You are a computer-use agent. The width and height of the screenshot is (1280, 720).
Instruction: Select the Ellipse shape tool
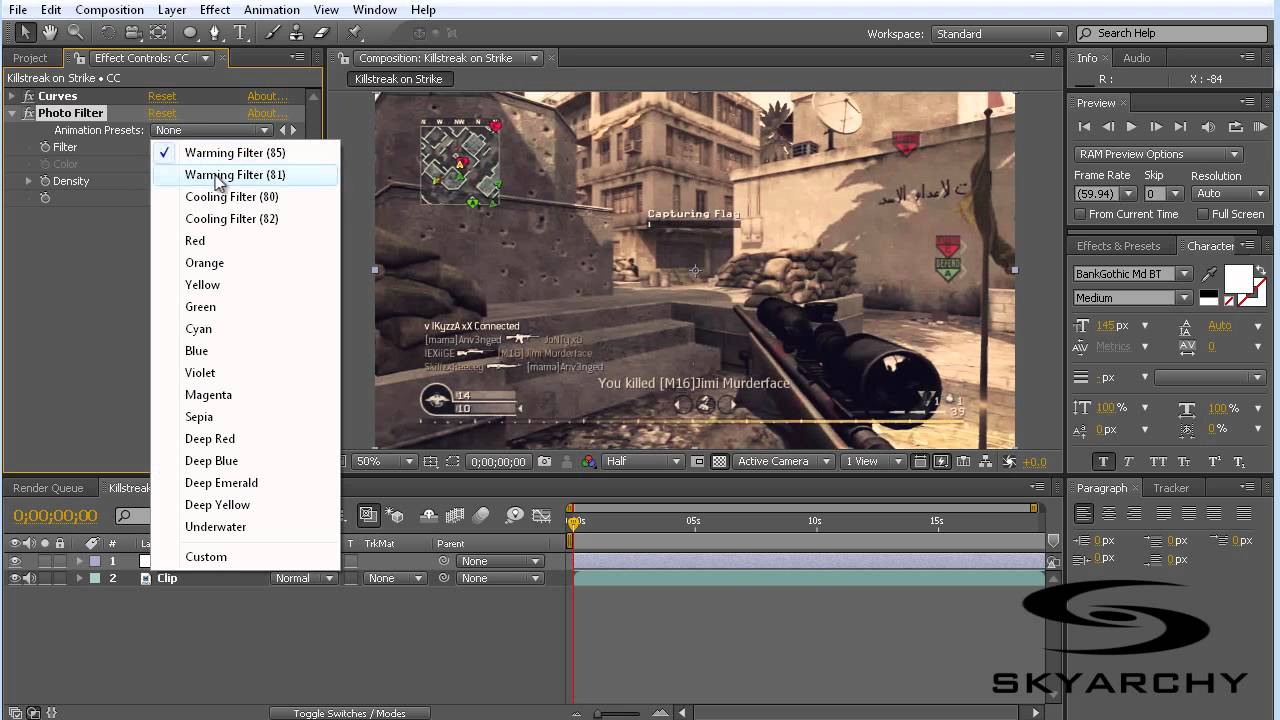[190, 33]
